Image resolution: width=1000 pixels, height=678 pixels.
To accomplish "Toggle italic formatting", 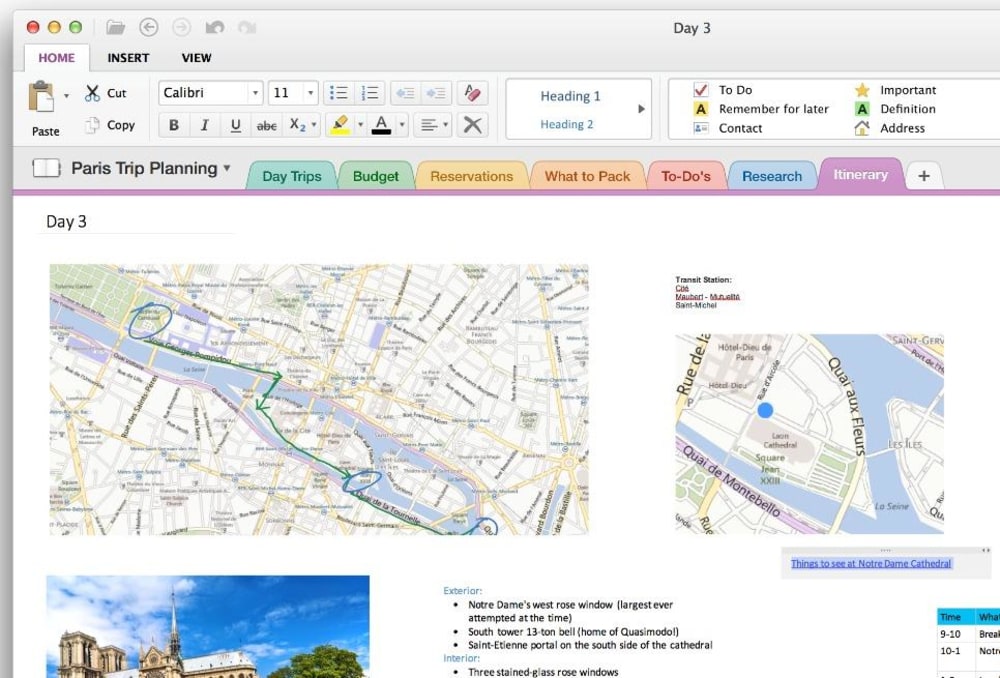I will click(x=205, y=125).
